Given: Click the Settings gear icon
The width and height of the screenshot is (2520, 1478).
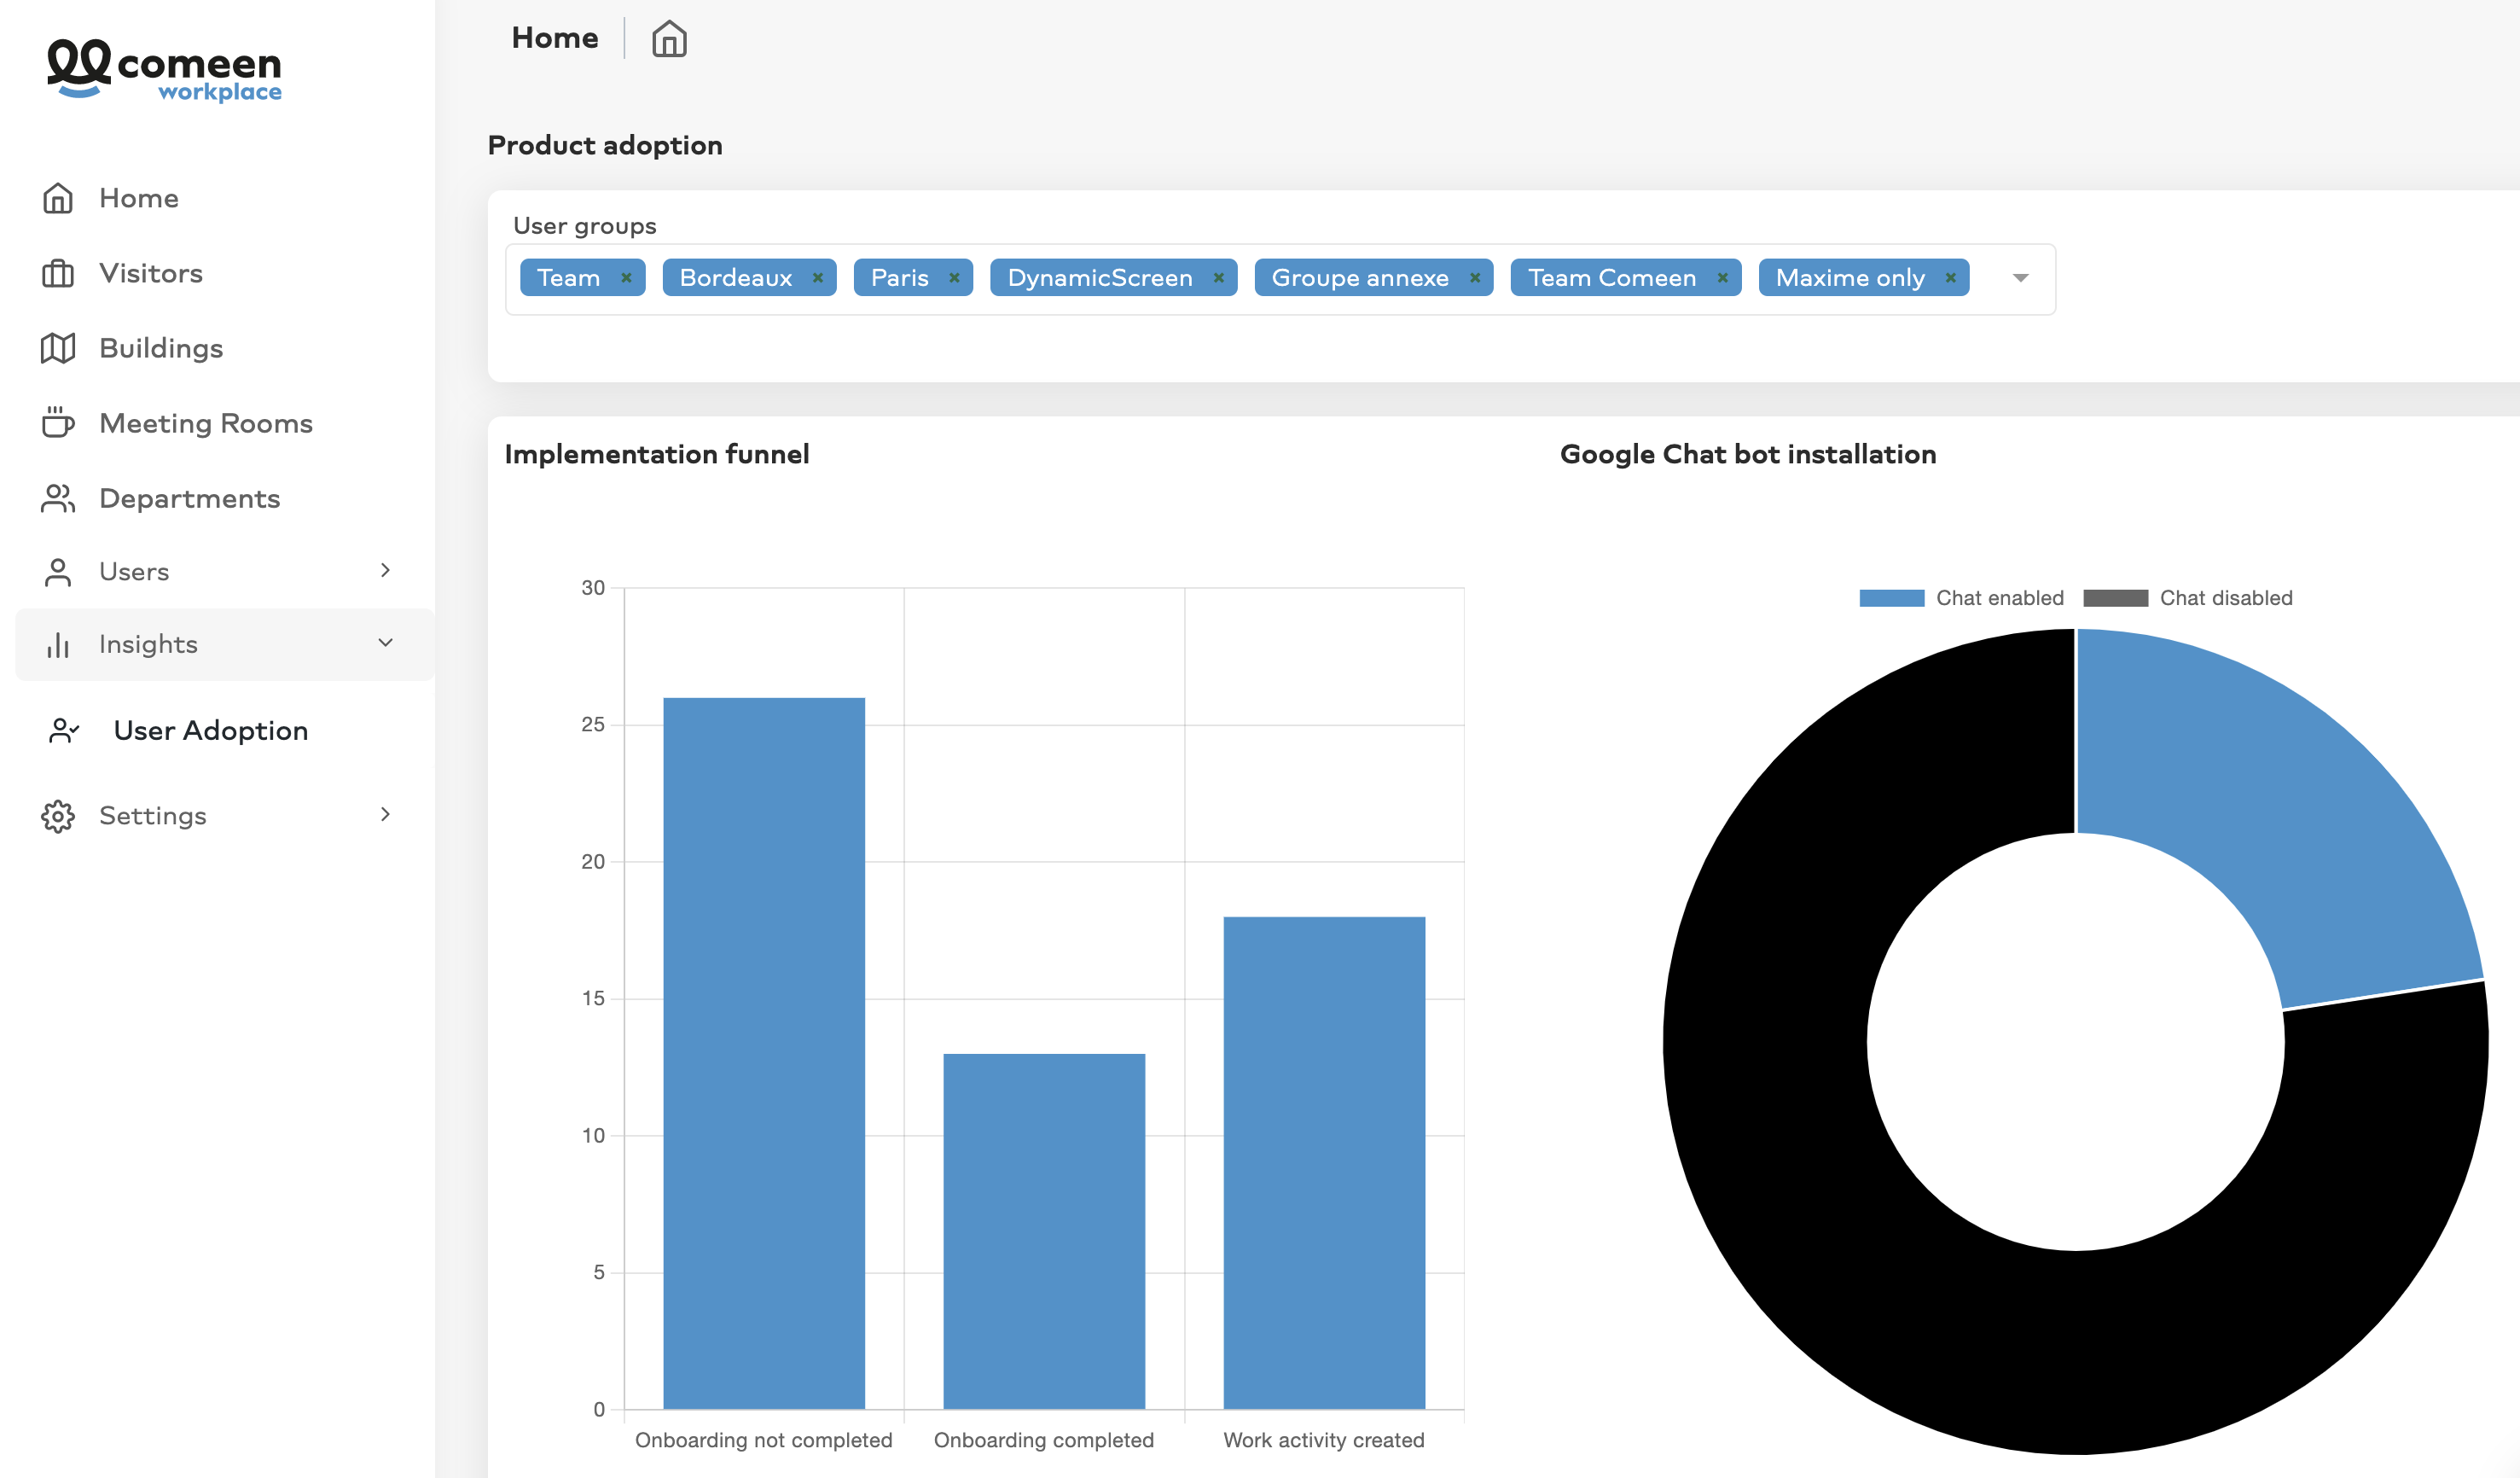Looking at the screenshot, I should coord(58,816).
